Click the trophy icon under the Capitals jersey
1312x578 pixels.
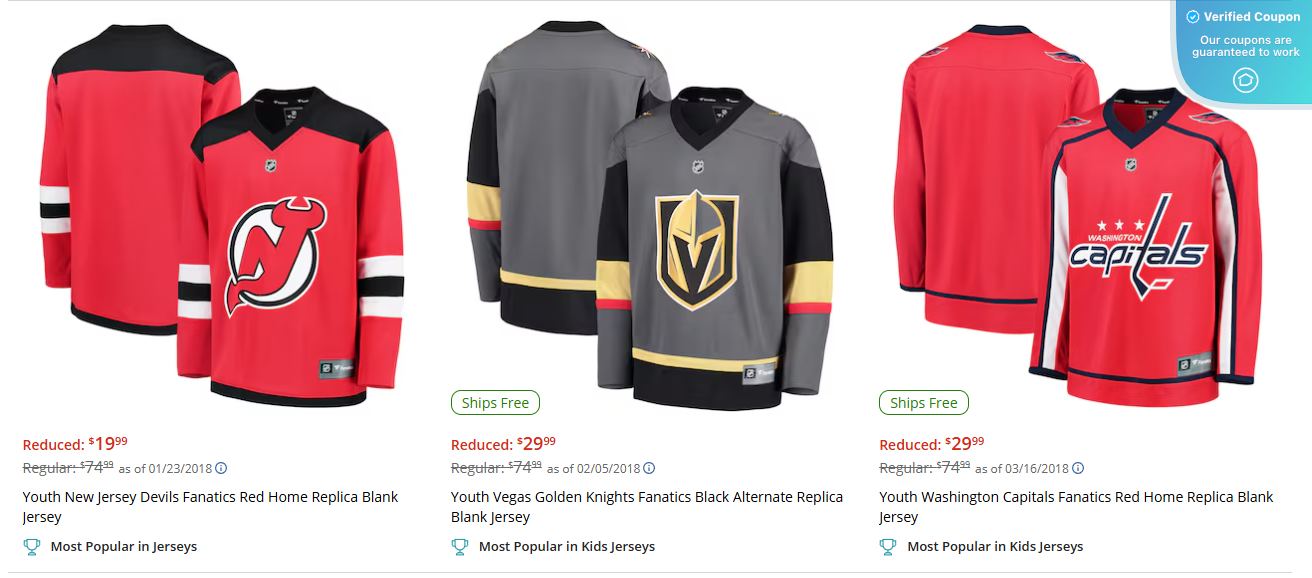[889, 546]
